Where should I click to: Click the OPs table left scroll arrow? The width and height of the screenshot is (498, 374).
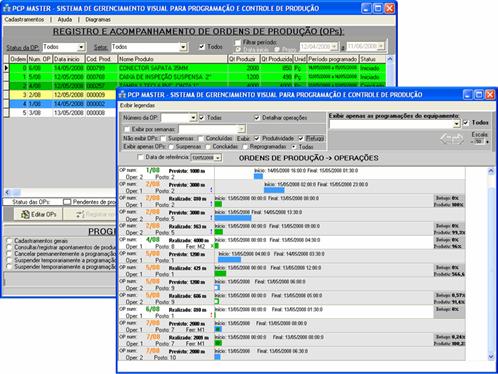pos(8,192)
